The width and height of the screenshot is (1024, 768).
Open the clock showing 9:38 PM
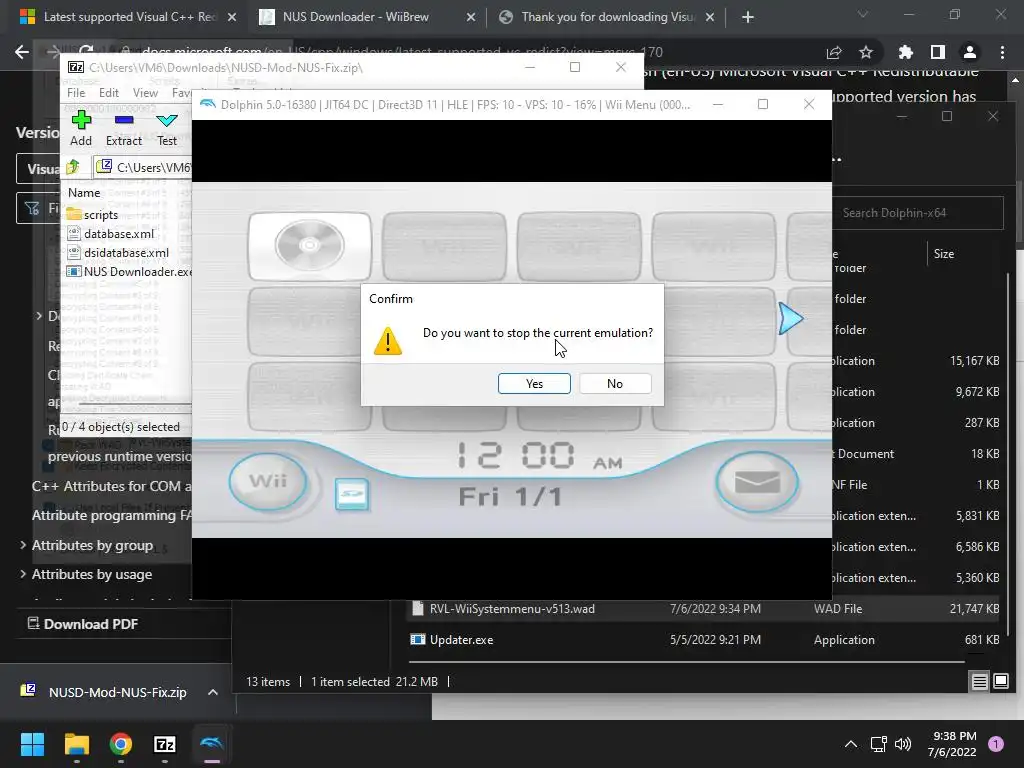click(x=952, y=744)
